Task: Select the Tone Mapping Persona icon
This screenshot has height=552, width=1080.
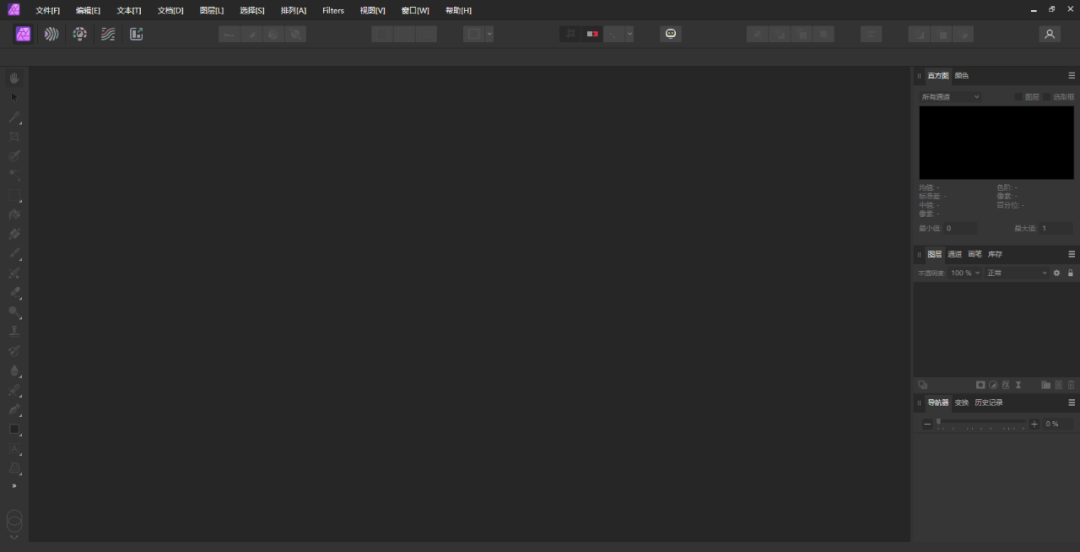Action: pyautogui.click(x=108, y=34)
